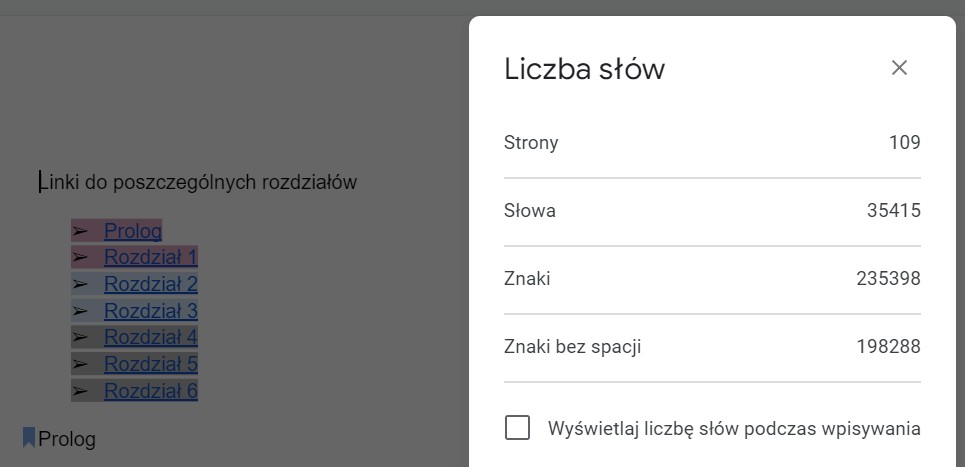Click the Strony page count value 109

click(x=904, y=143)
